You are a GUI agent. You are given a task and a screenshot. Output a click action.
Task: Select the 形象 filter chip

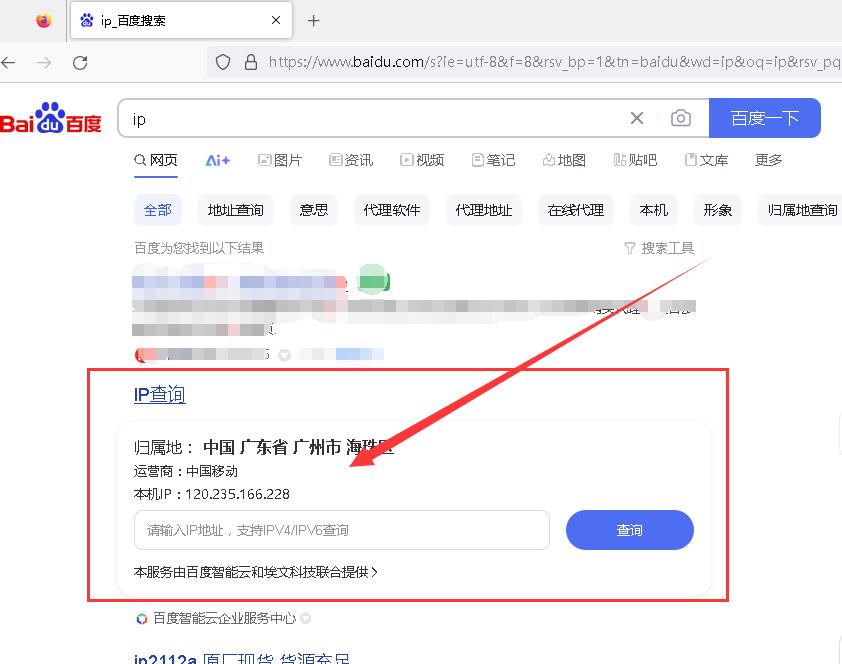(717, 210)
